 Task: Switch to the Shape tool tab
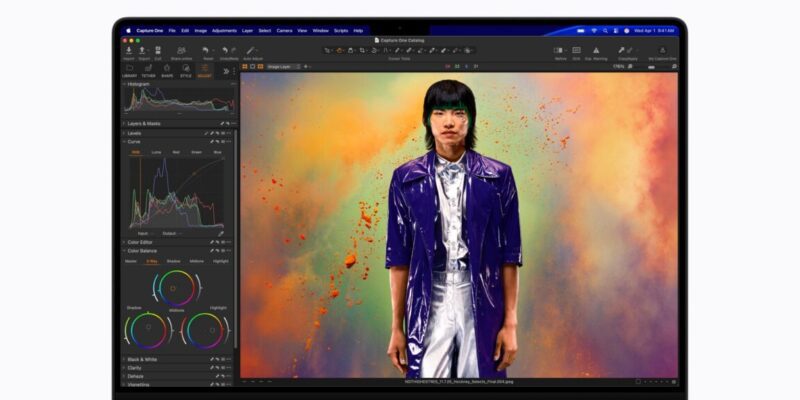click(x=167, y=71)
